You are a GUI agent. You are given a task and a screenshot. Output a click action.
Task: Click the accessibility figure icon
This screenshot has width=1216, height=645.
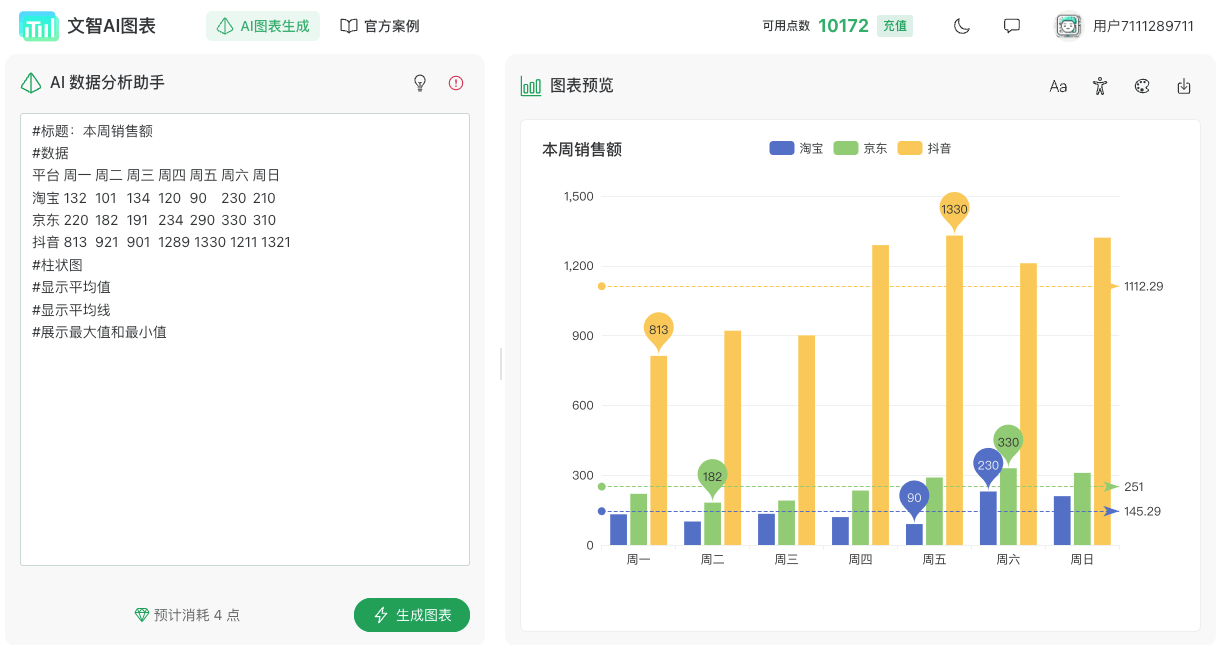pos(1100,86)
